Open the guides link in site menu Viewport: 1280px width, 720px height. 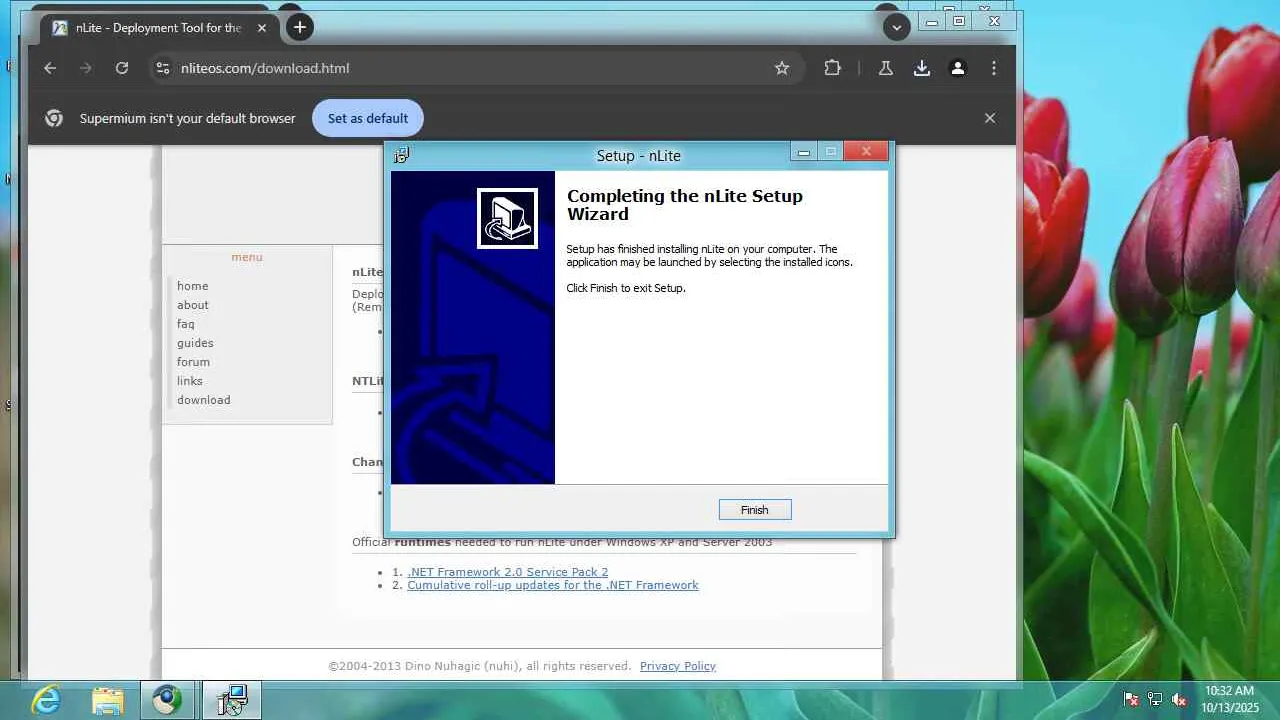click(195, 343)
